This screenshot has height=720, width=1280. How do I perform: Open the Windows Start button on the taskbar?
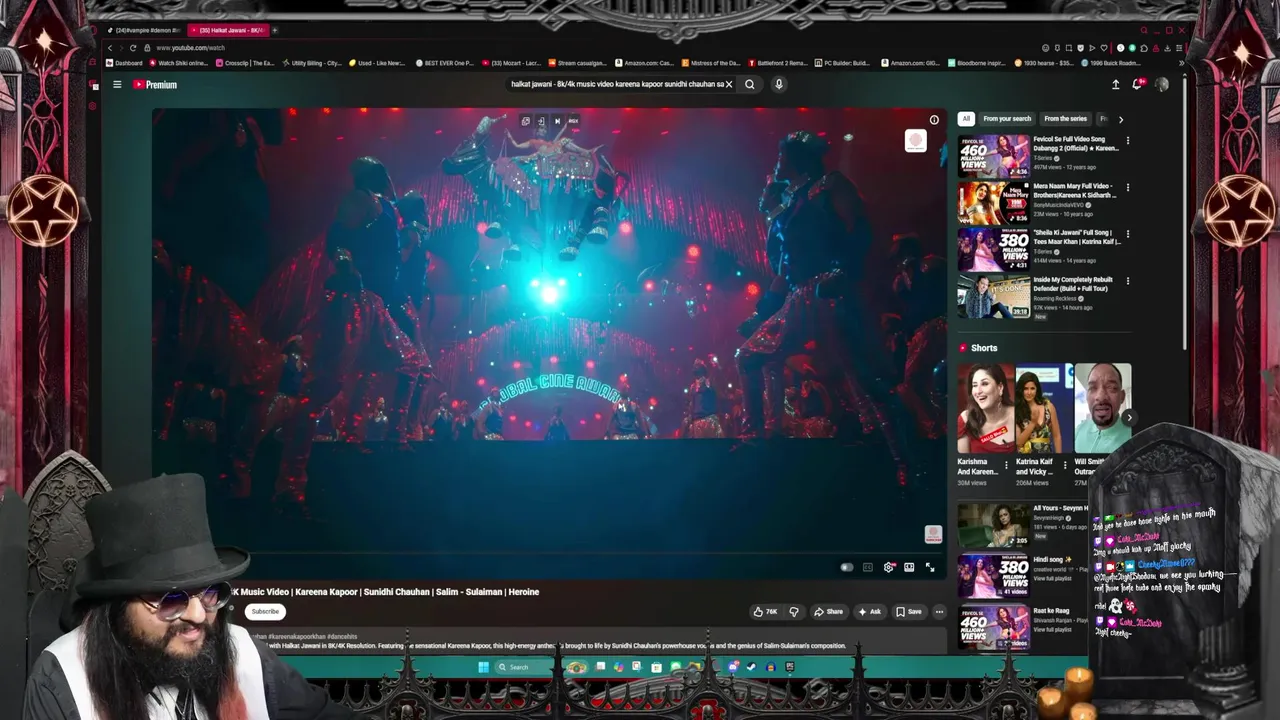click(483, 667)
